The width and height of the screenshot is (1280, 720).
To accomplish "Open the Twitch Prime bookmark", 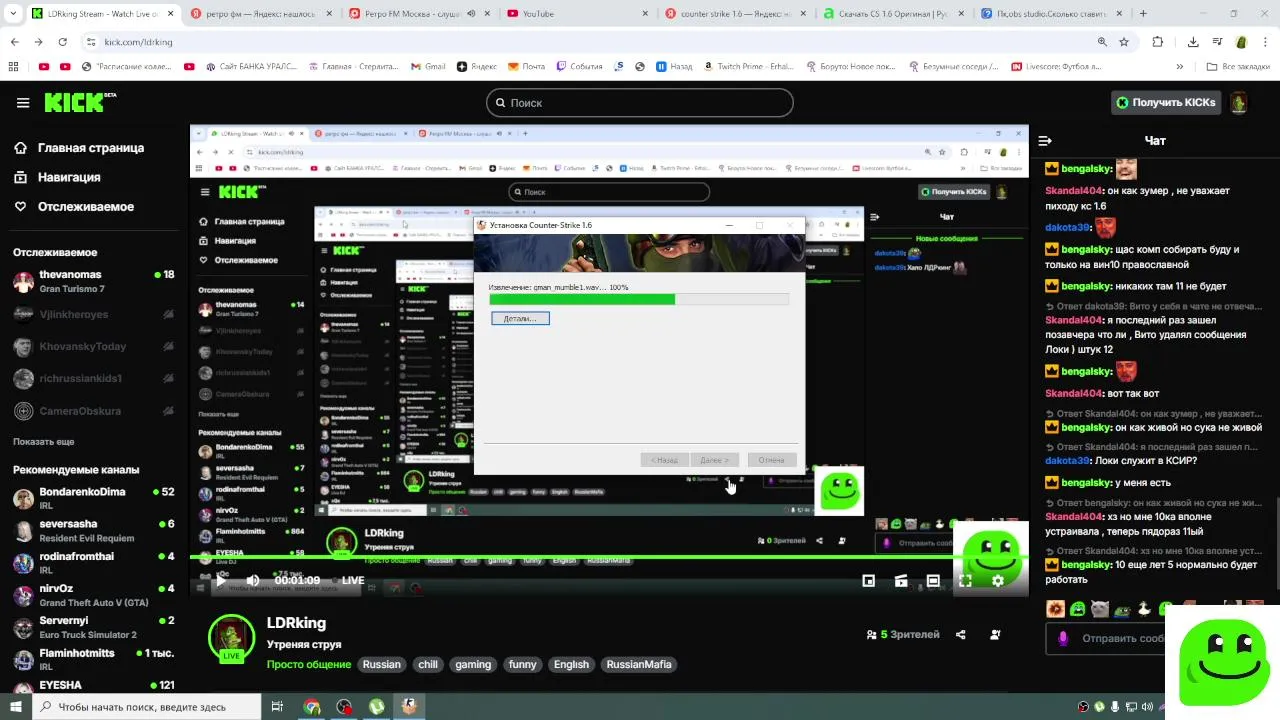I will click(x=749, y=66).
